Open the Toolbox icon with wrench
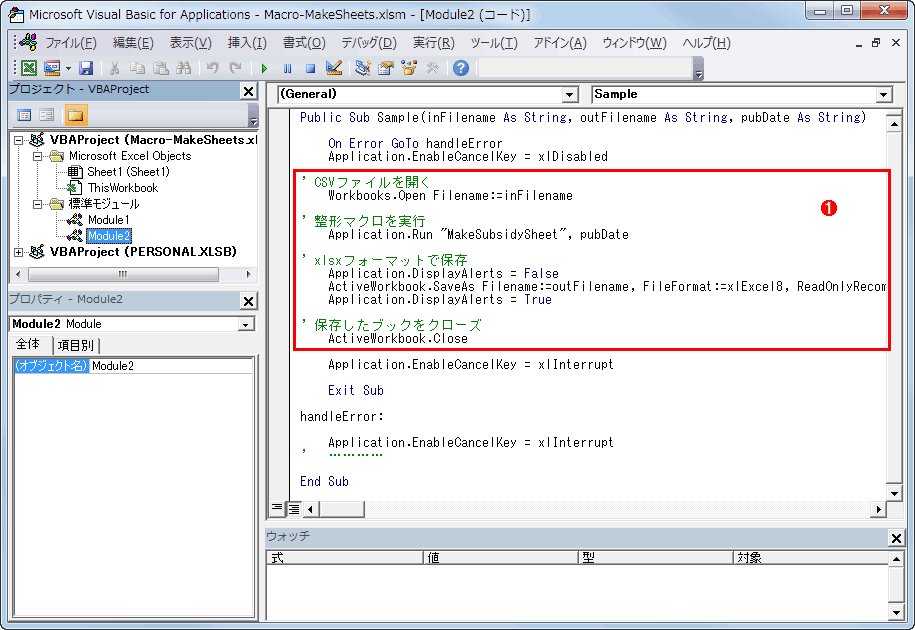Viewport: 915px width, 630px height. (x=432, y=68)
